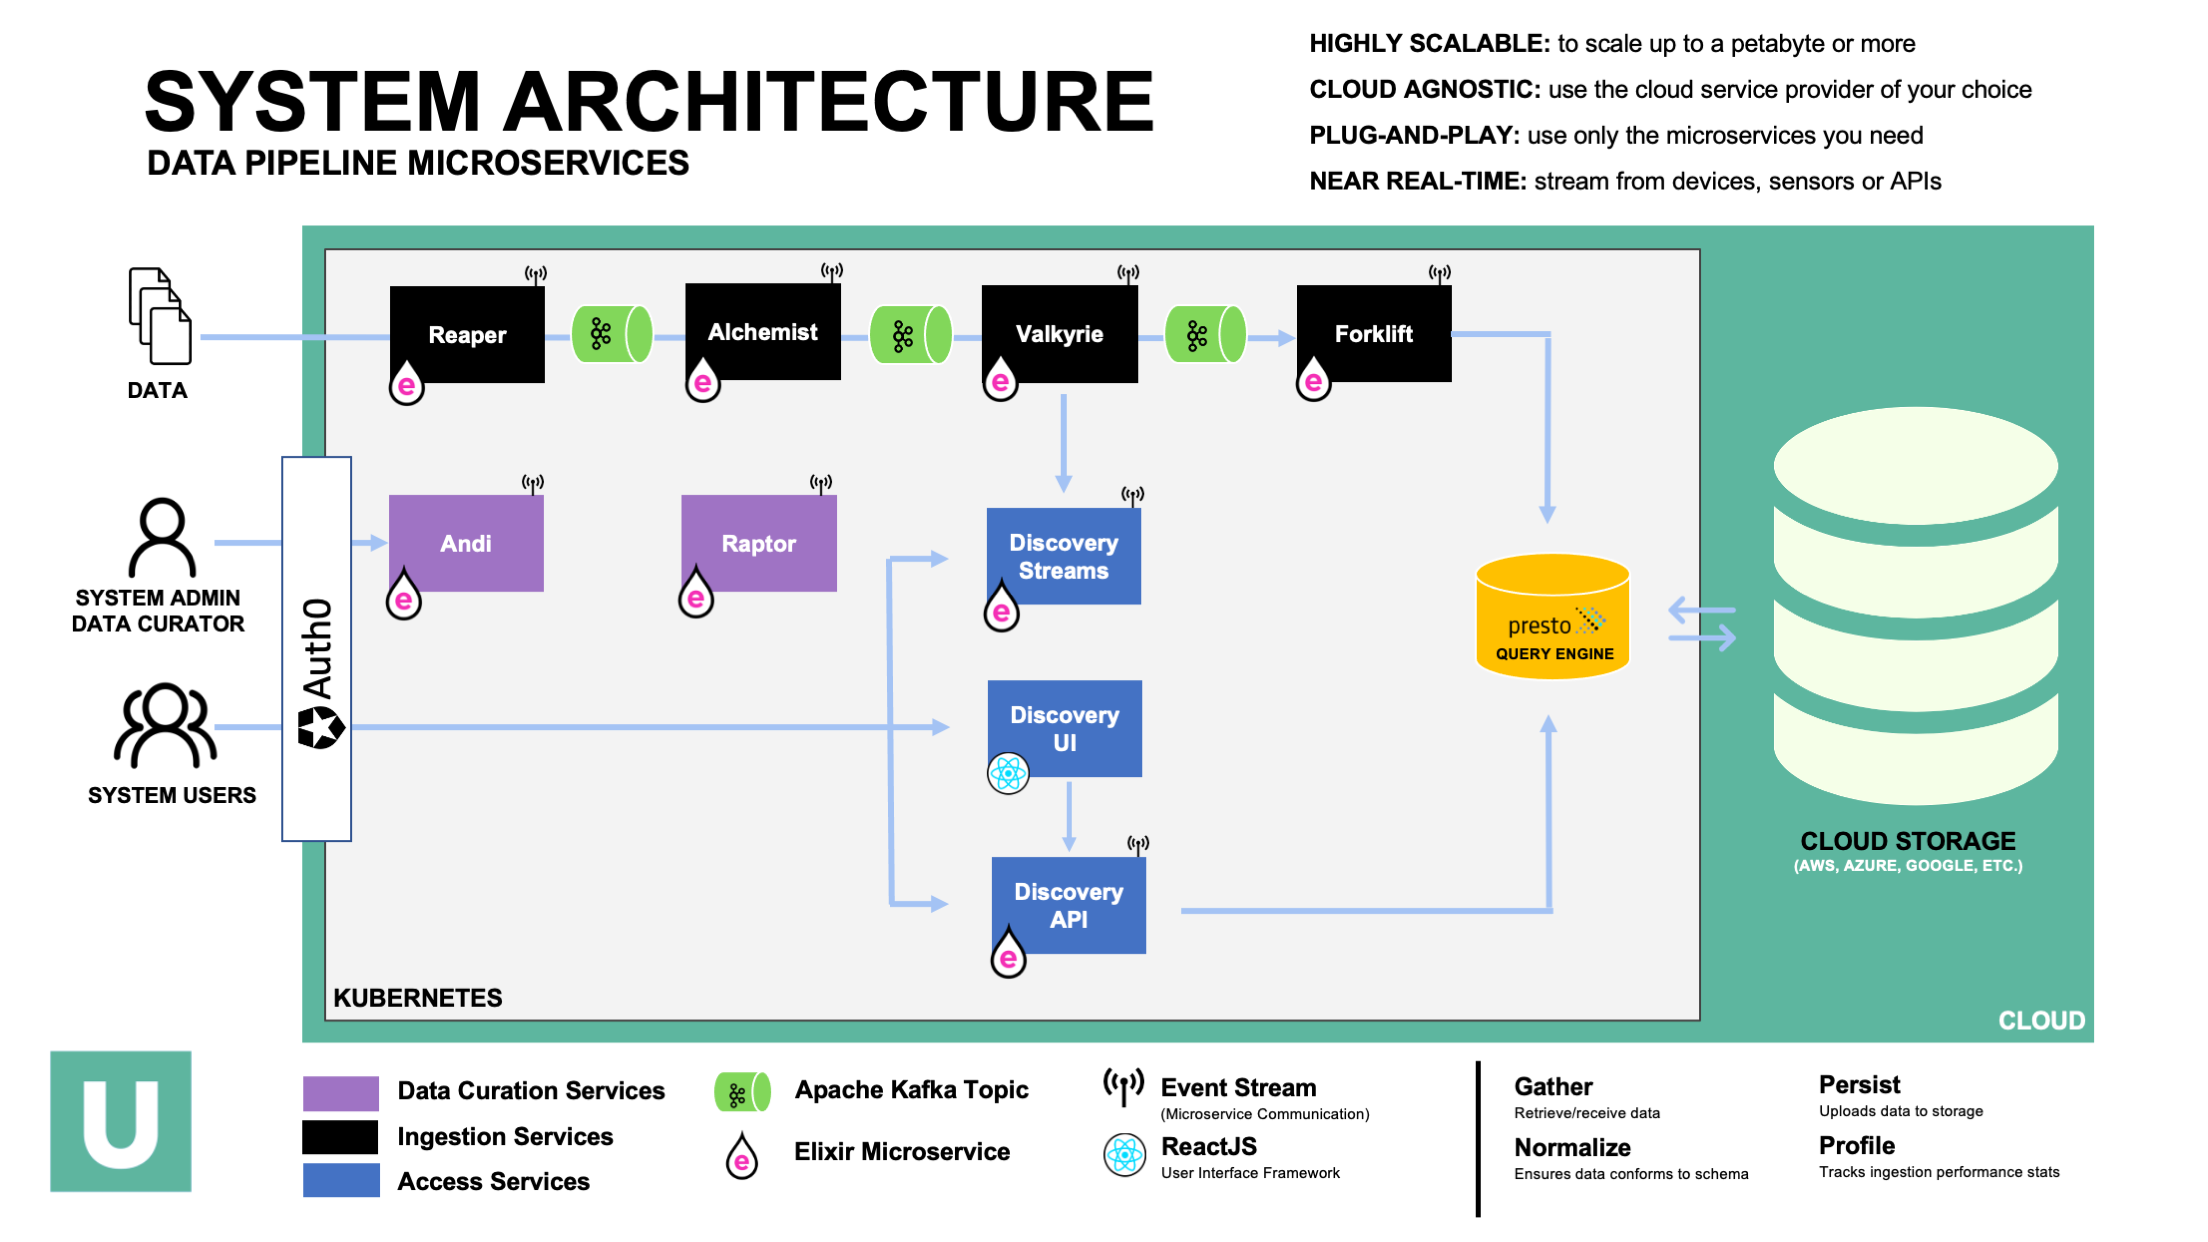Select the Valkyrie ingestion service box
Screen dimensions: 2208x1242
point(1059,334)
